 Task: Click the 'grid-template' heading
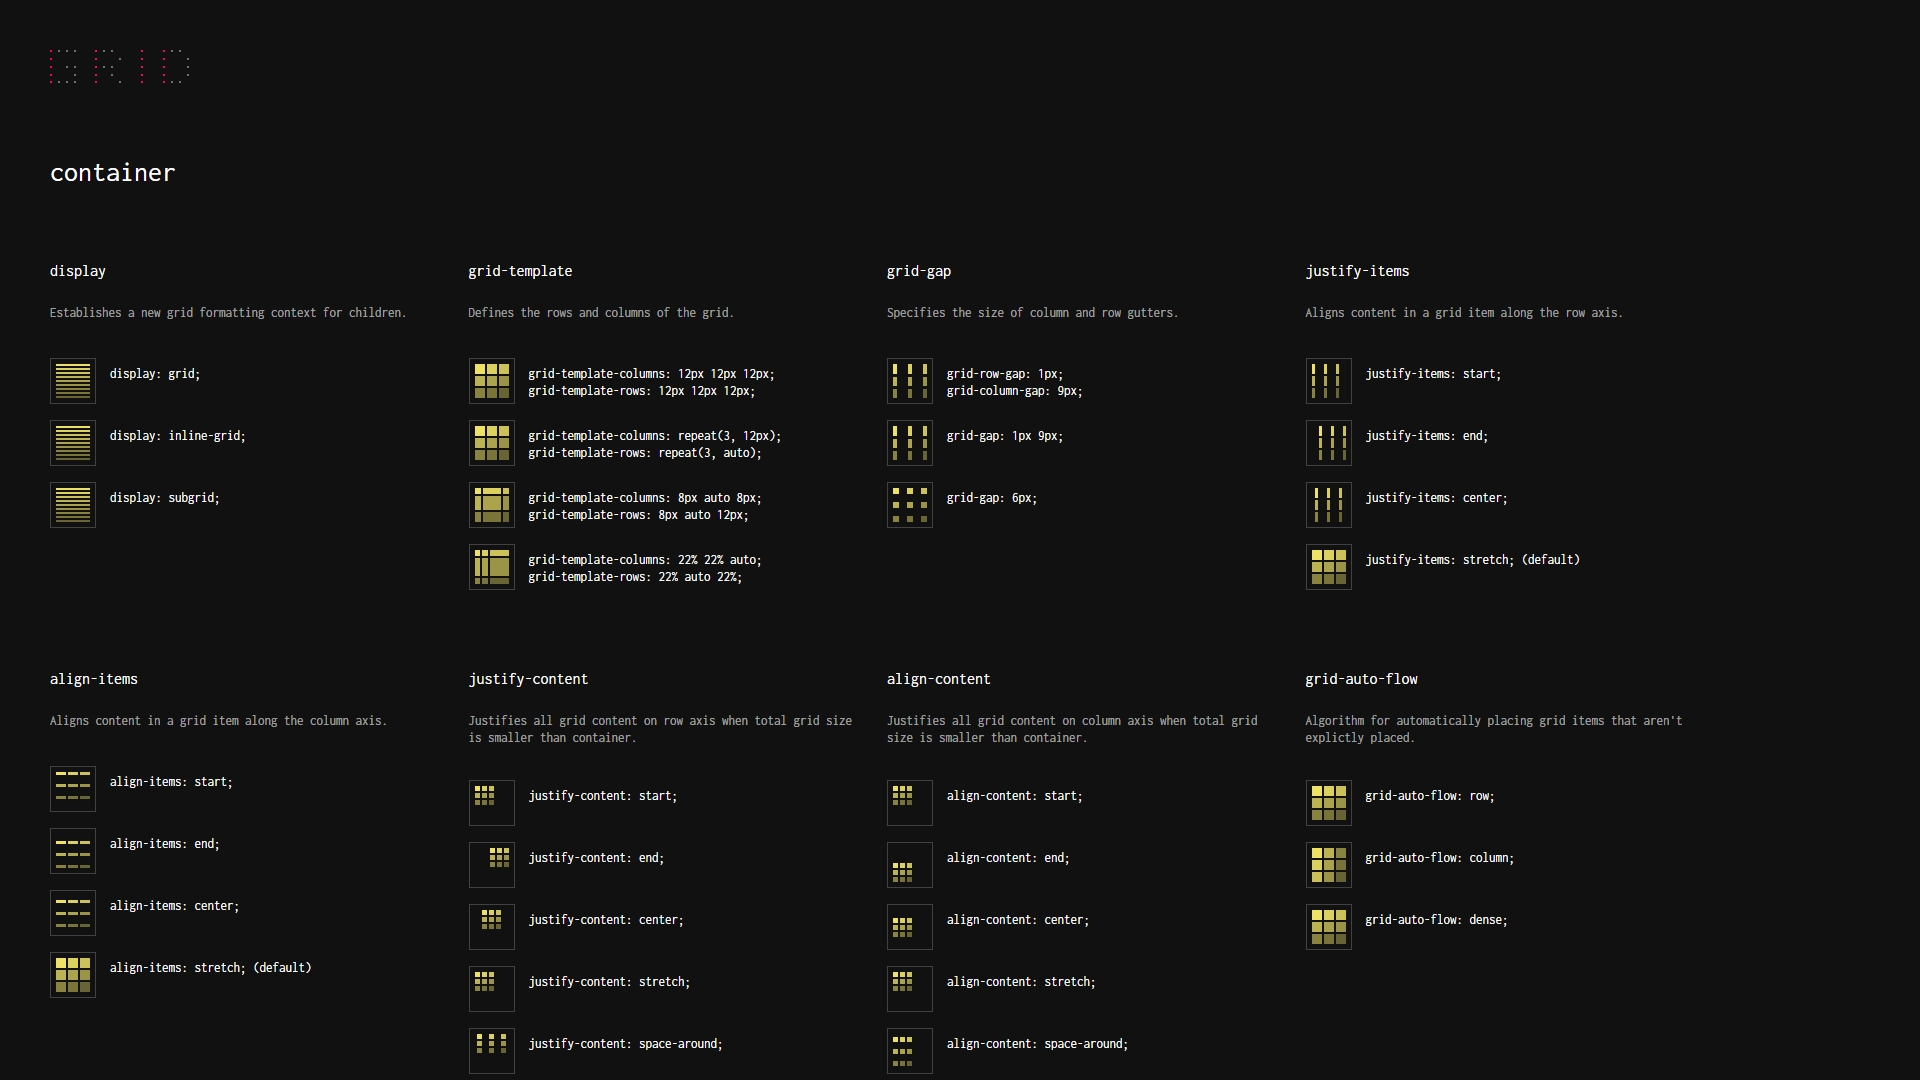pos(520,272)
